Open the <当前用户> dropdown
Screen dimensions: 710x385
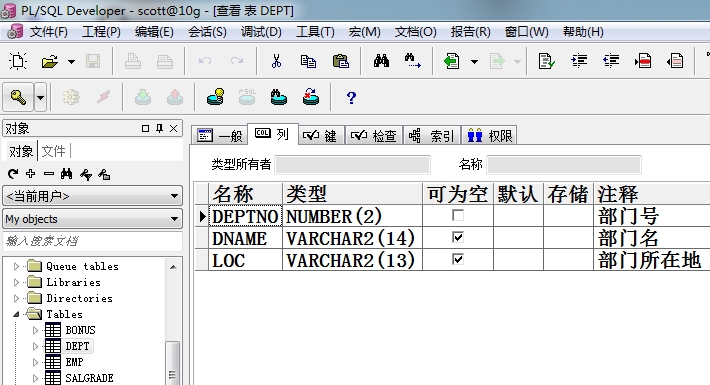coord(174,196)
